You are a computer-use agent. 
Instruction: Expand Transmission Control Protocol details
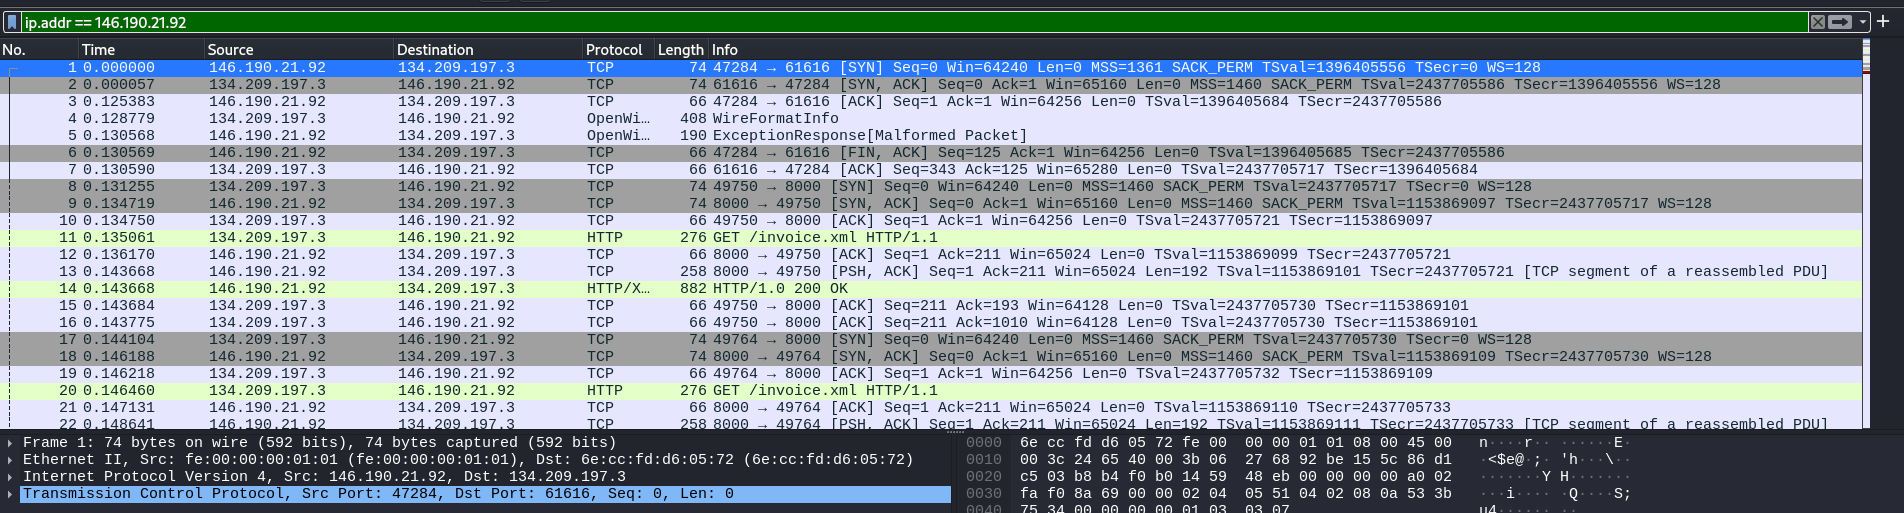click(x=10, y=494)
